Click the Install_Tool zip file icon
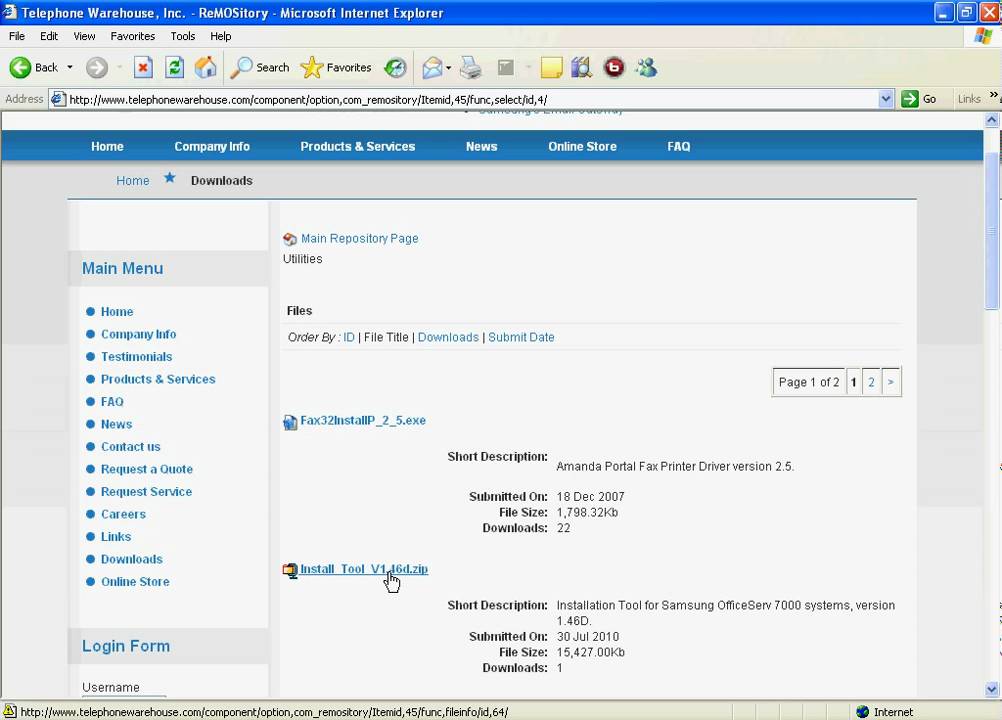Screen dimensions: 1002x720 (290, 570)
